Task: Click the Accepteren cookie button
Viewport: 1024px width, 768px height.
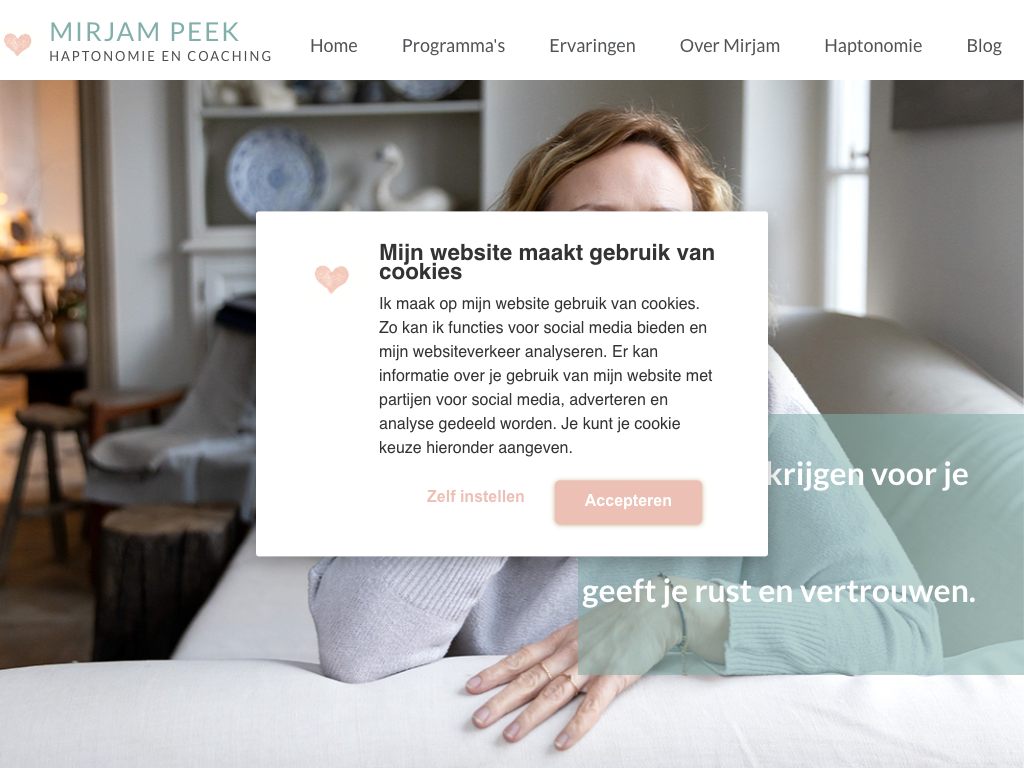Action: point(628,501)
